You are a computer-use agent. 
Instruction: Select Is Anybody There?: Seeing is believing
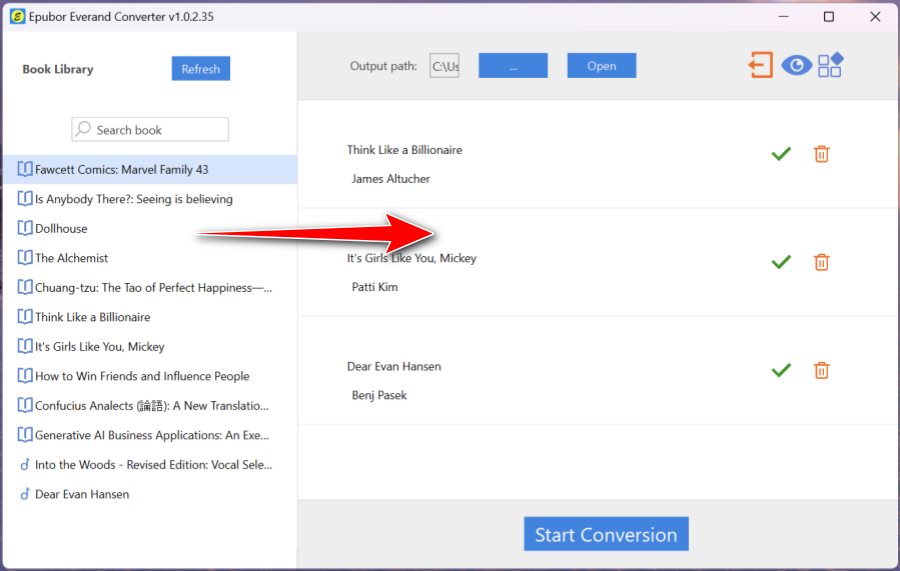[x=150, y=199]
